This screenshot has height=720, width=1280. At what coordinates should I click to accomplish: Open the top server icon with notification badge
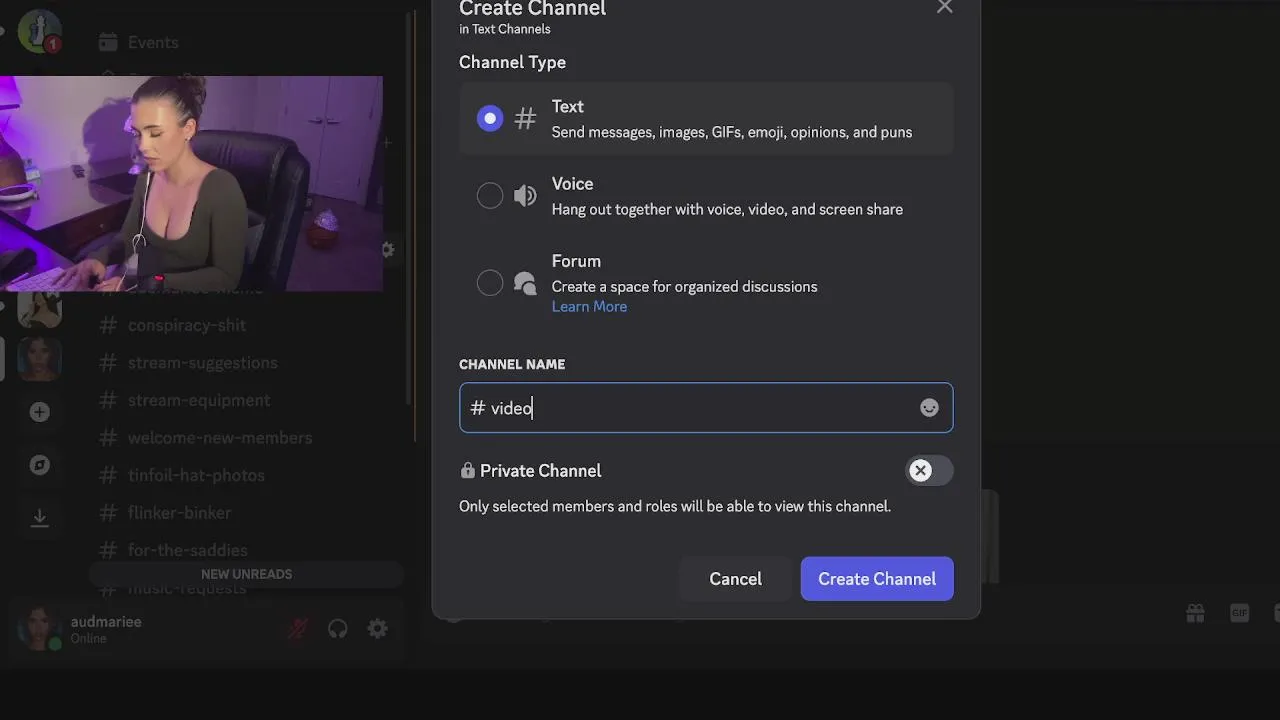point(40,30)
